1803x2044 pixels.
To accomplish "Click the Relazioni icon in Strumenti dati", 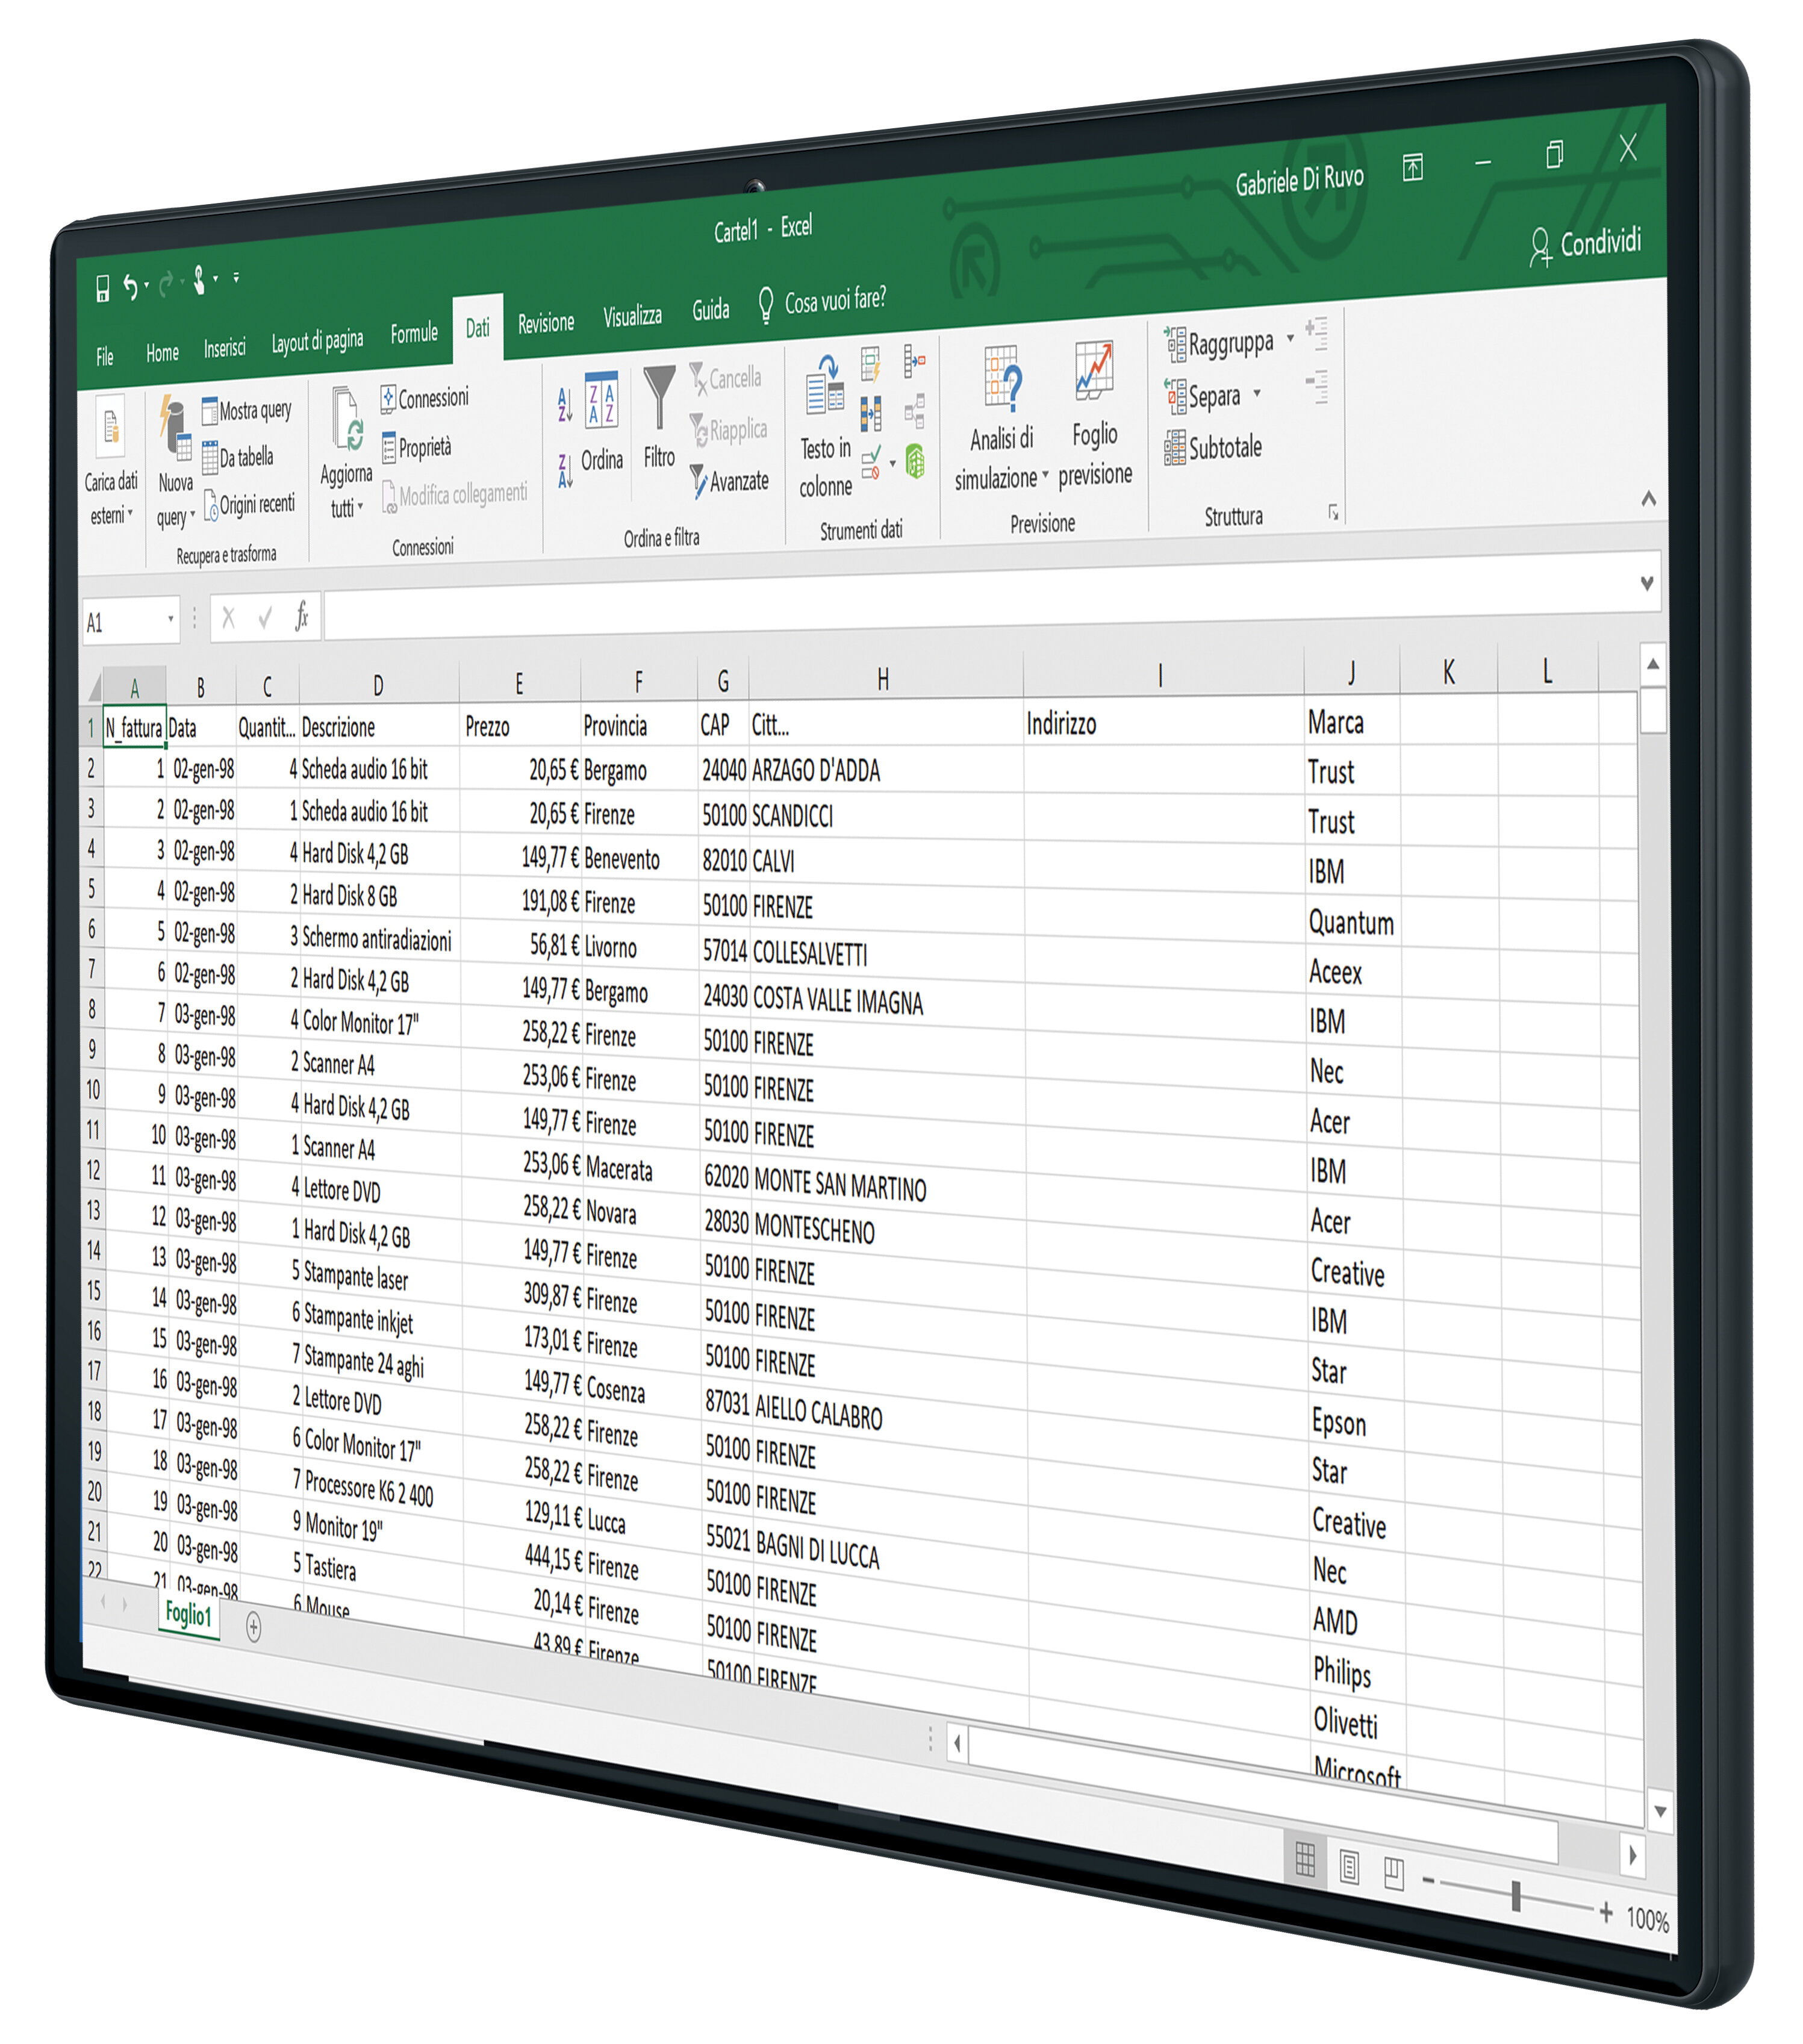I will pyautogui.click(x=914, y=410).
